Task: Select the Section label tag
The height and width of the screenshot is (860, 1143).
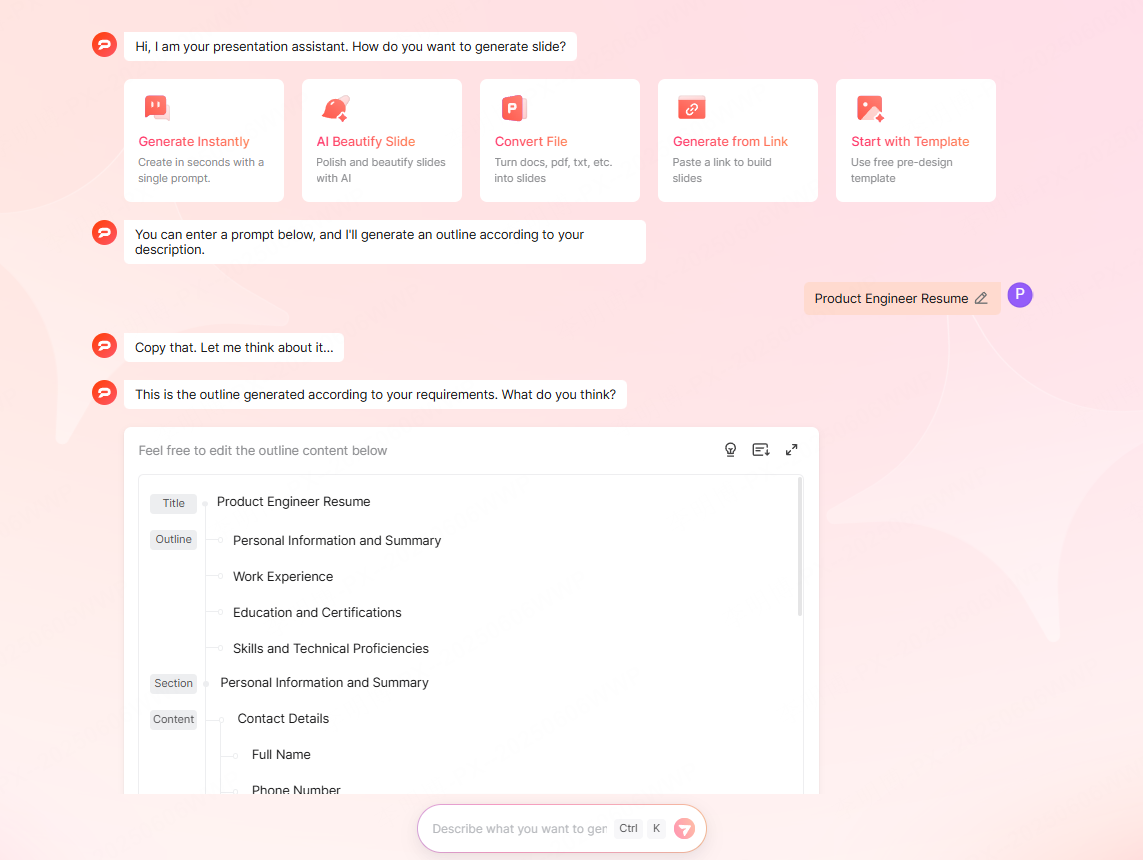Action: pyautogui.click(x=173, y=683)
